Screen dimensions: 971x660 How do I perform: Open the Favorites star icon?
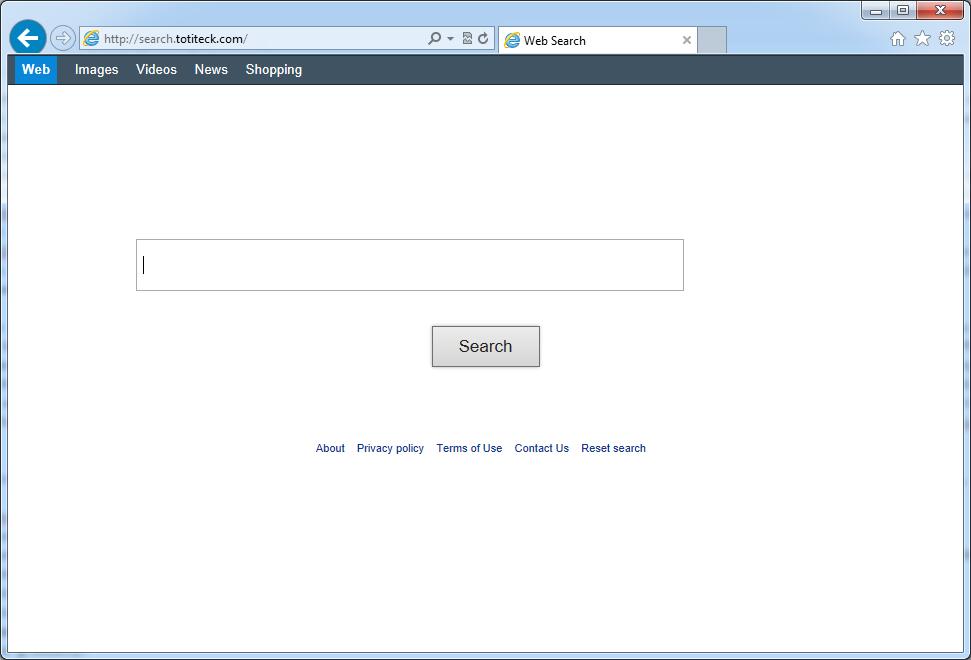coord(922,39)
